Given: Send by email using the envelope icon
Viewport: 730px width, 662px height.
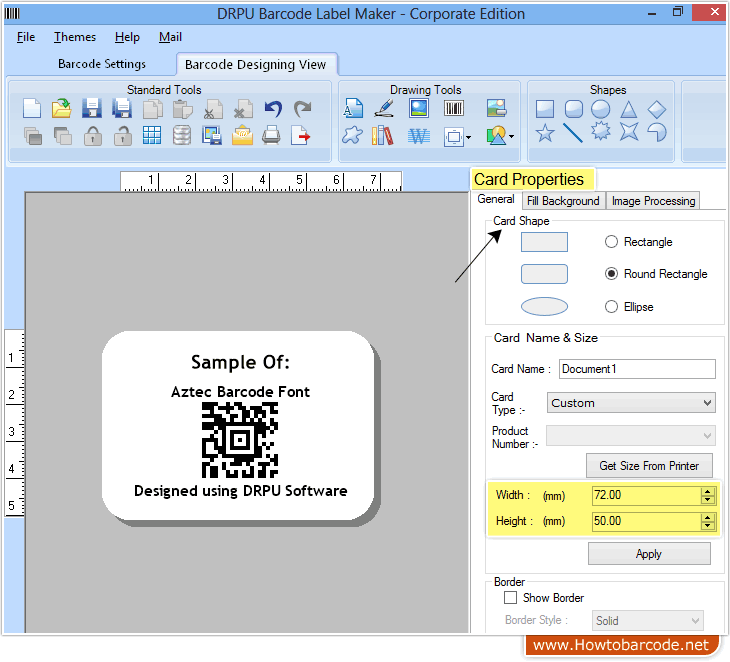Looking at the screenshot, I should click(x=242, y=136).
